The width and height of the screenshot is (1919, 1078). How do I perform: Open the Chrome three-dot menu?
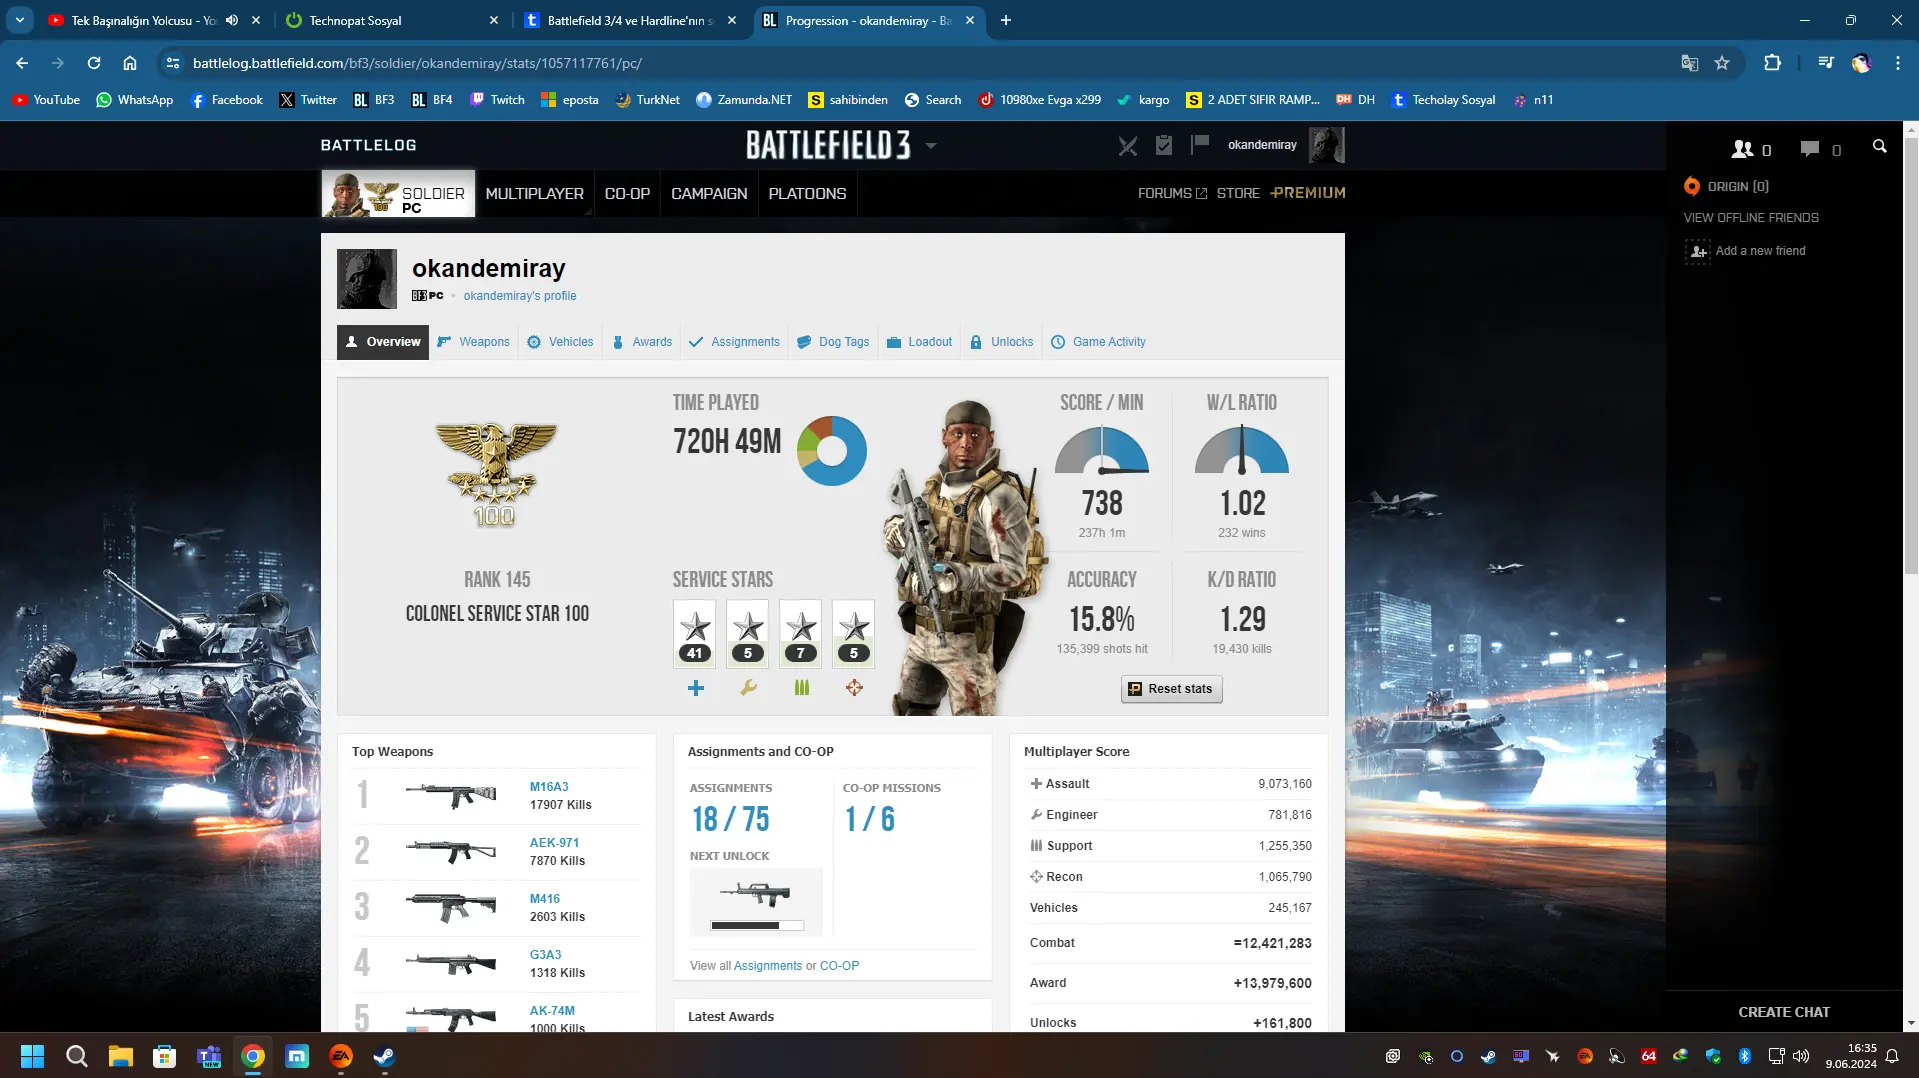tap(1898, 63)
